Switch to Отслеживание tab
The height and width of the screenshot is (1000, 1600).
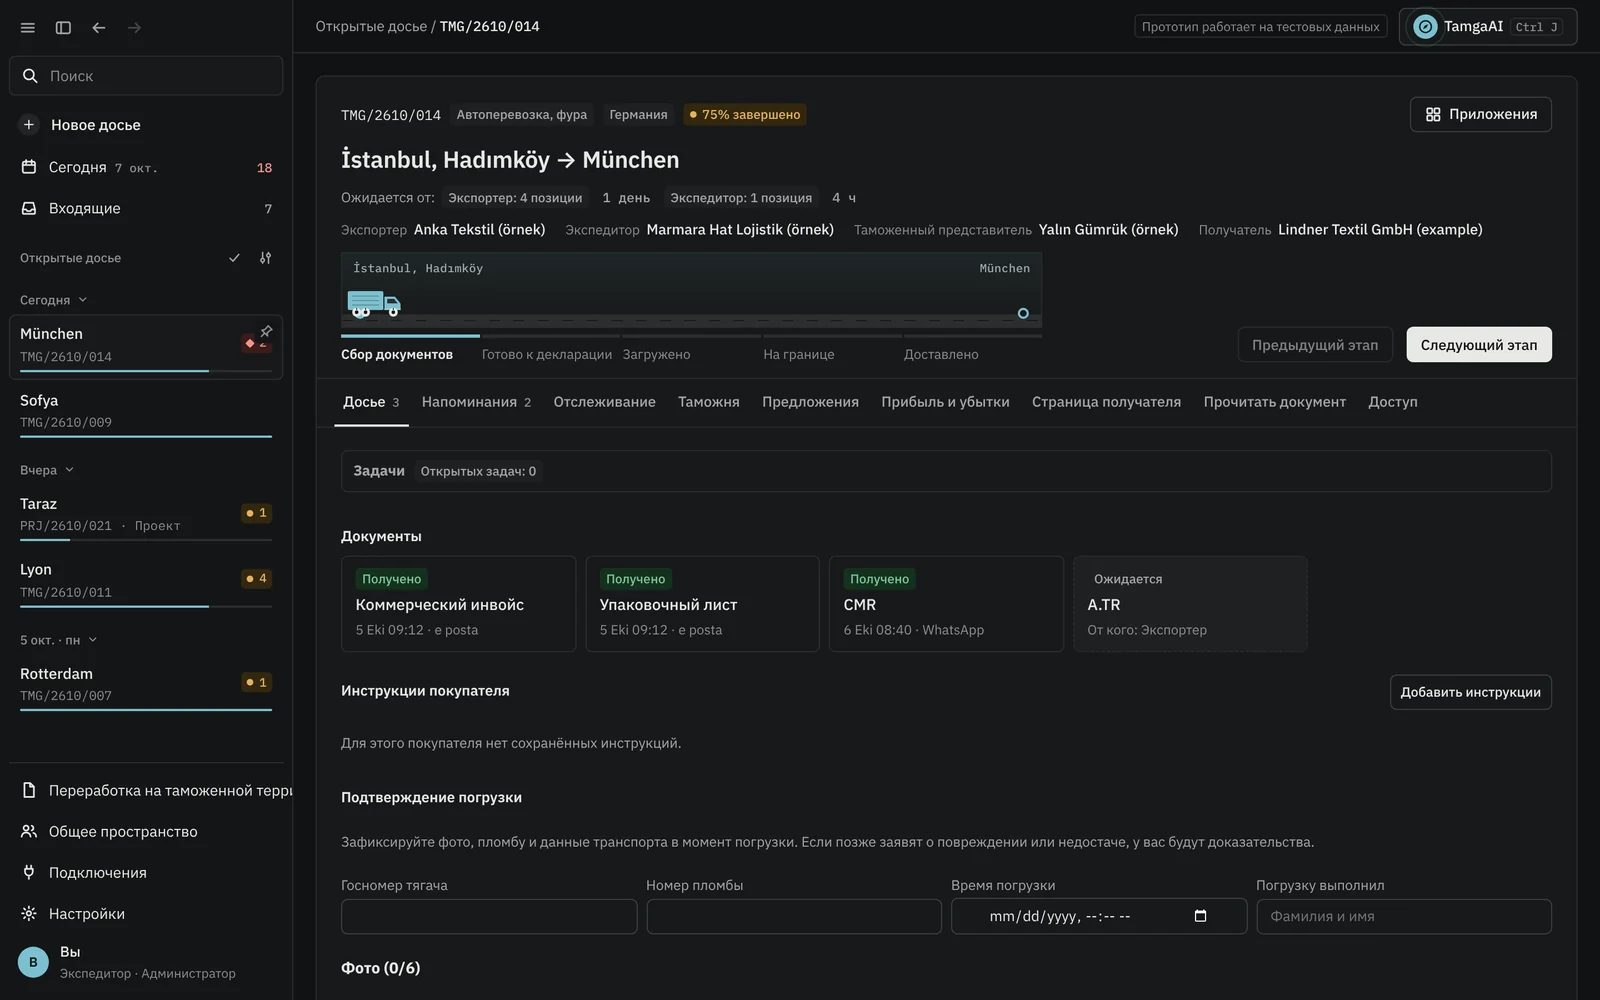(x=605, y=402)
